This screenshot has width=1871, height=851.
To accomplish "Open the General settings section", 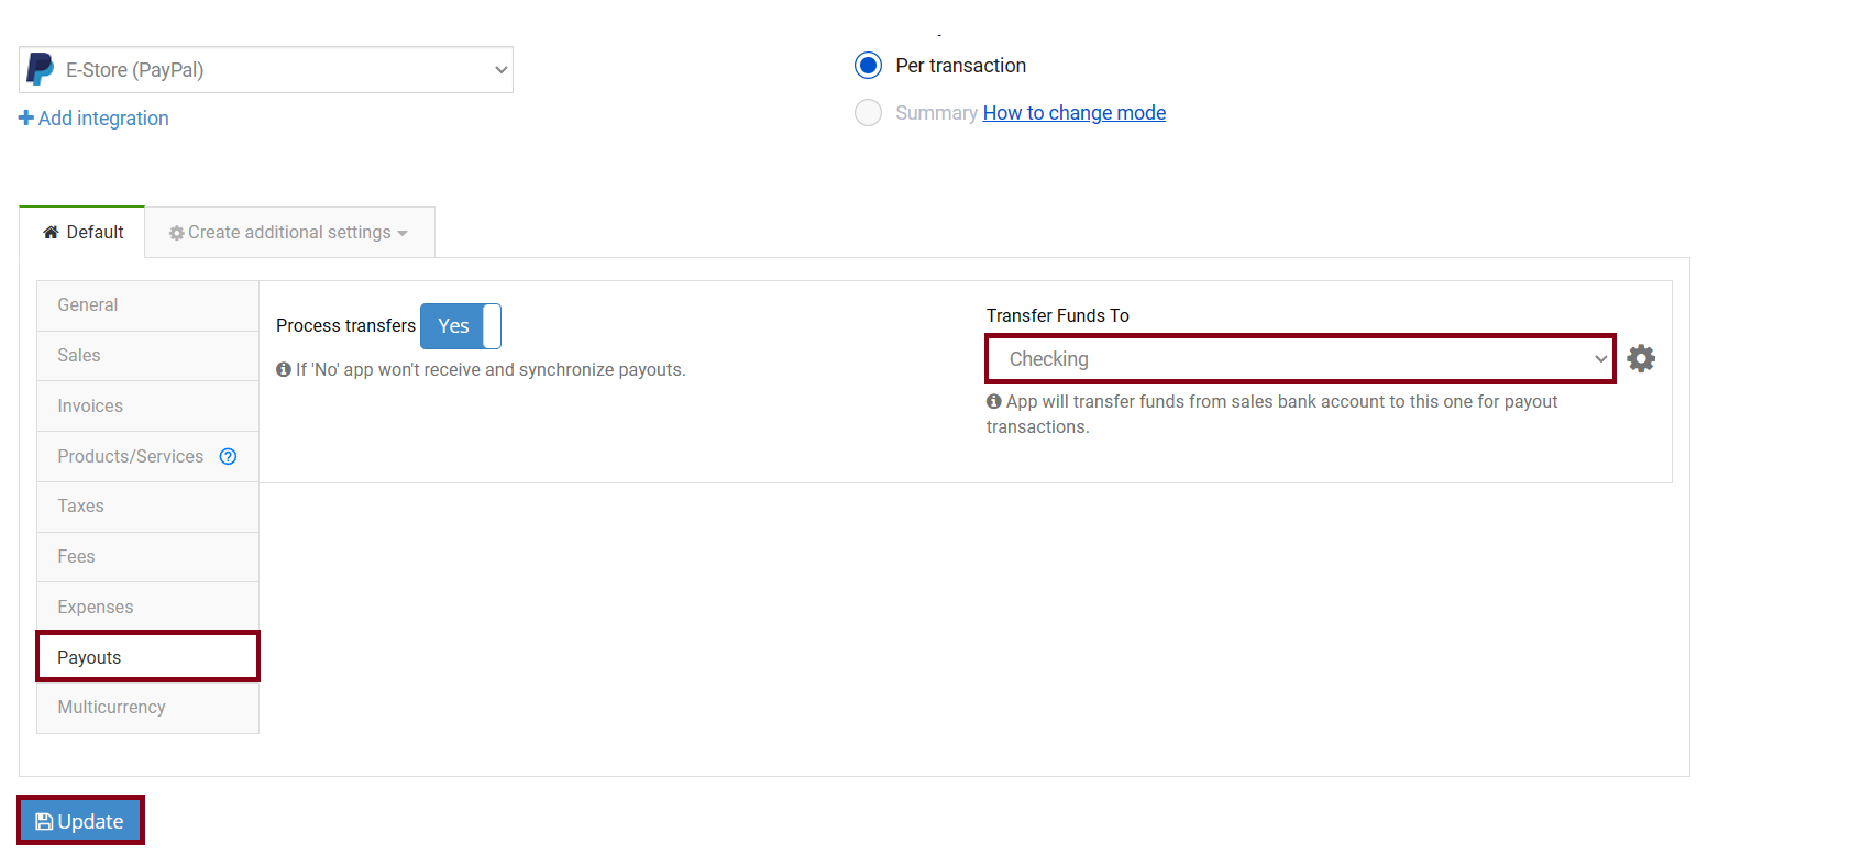I will point(148,305).
